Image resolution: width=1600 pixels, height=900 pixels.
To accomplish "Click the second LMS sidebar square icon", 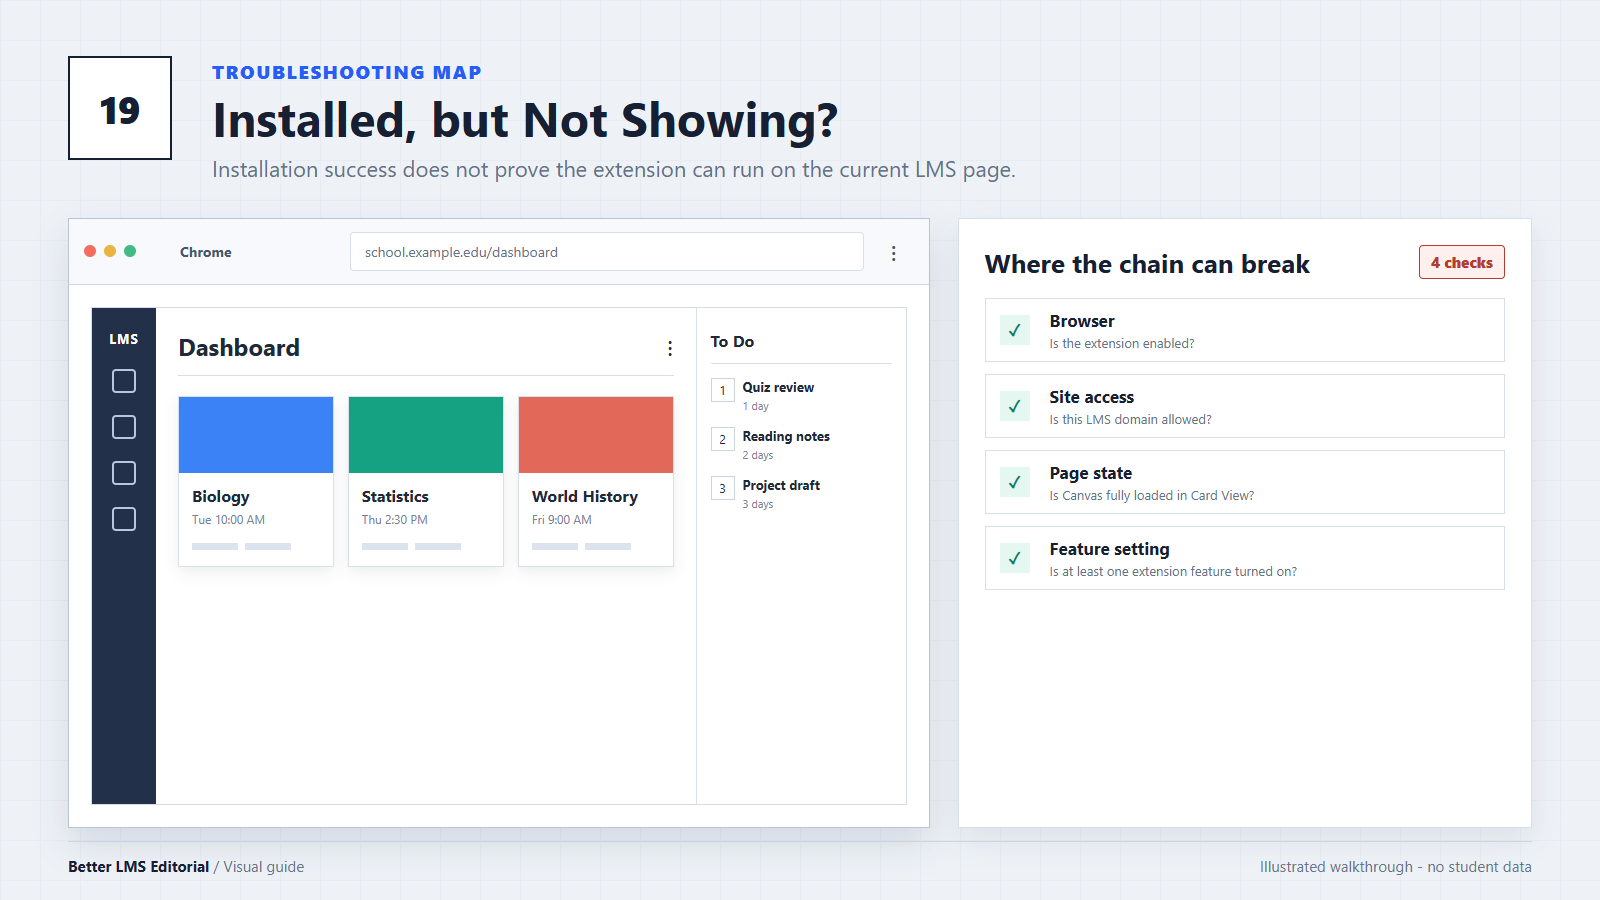I will click(124, 427).
